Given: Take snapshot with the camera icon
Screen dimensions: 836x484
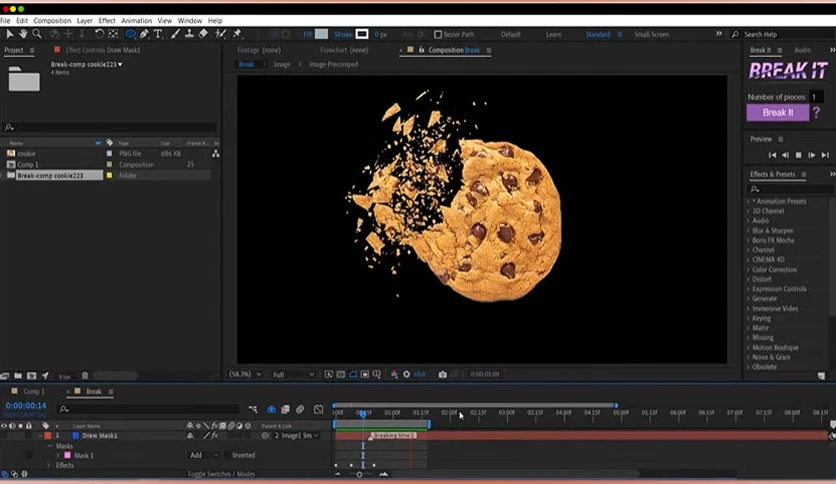Looking at the screenshot, I should 443,374.
